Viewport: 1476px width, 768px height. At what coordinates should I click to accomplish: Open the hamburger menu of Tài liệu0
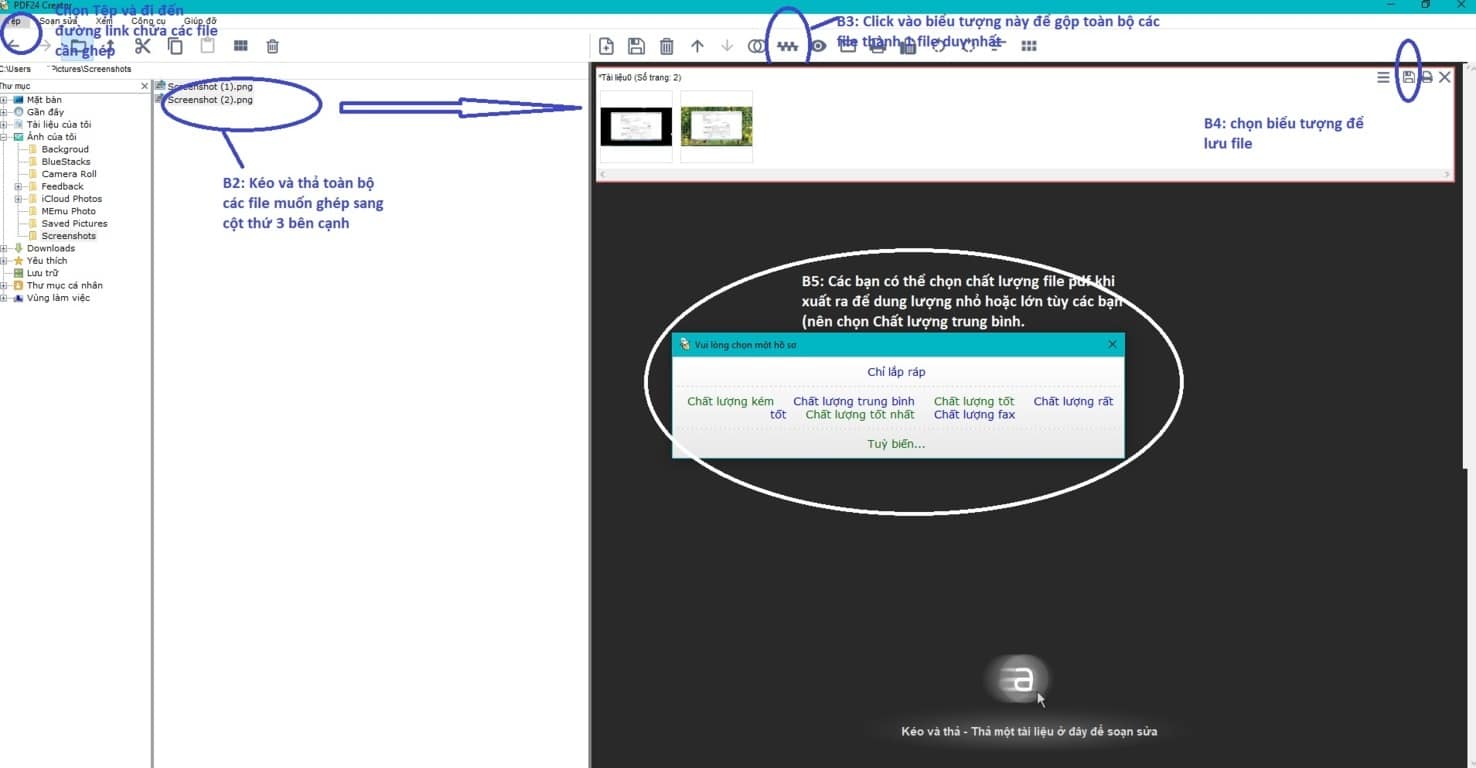[x=1383, y=77]
